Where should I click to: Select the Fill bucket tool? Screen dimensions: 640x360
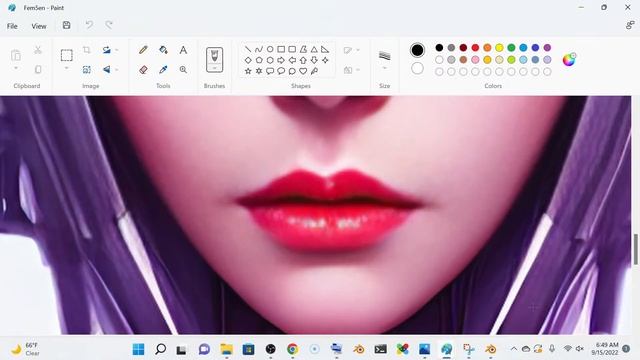[163, 50]
